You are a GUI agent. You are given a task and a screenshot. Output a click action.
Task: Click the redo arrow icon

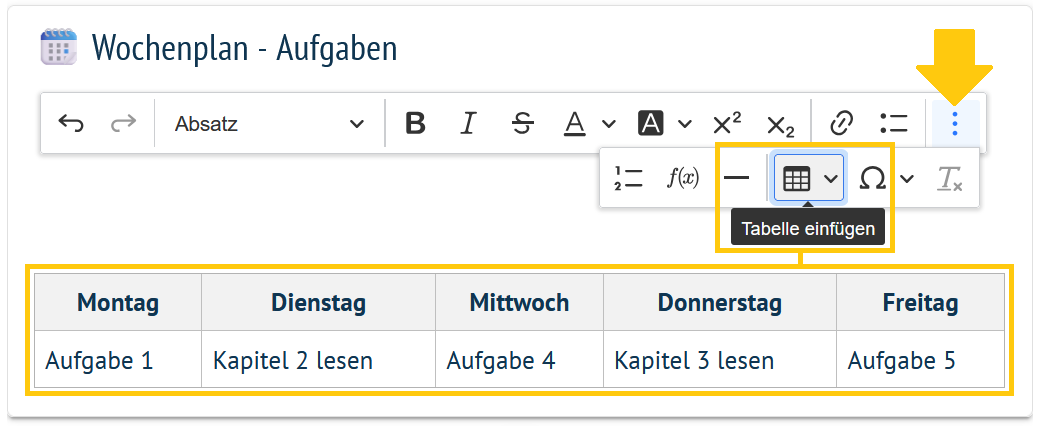point(123,124)
